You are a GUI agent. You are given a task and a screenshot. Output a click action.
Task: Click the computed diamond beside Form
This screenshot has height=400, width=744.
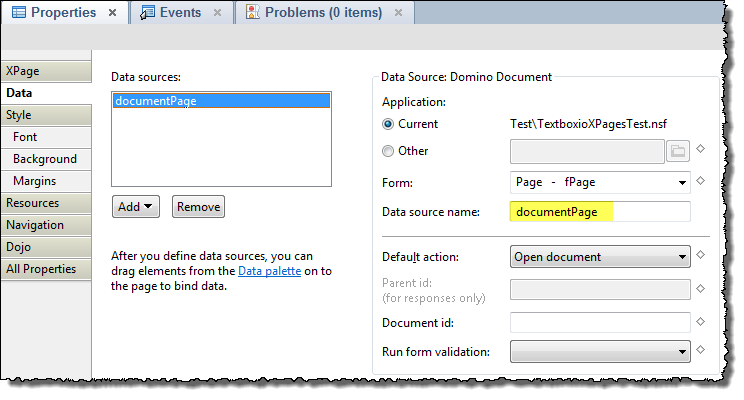[701, 181]
